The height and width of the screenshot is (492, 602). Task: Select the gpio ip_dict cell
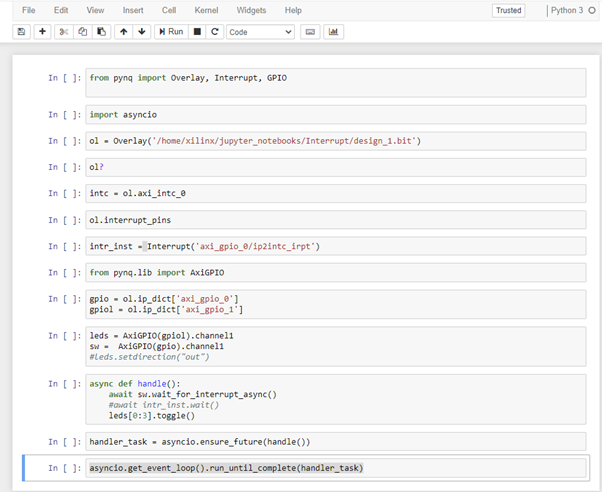click(x=336, y=304)
